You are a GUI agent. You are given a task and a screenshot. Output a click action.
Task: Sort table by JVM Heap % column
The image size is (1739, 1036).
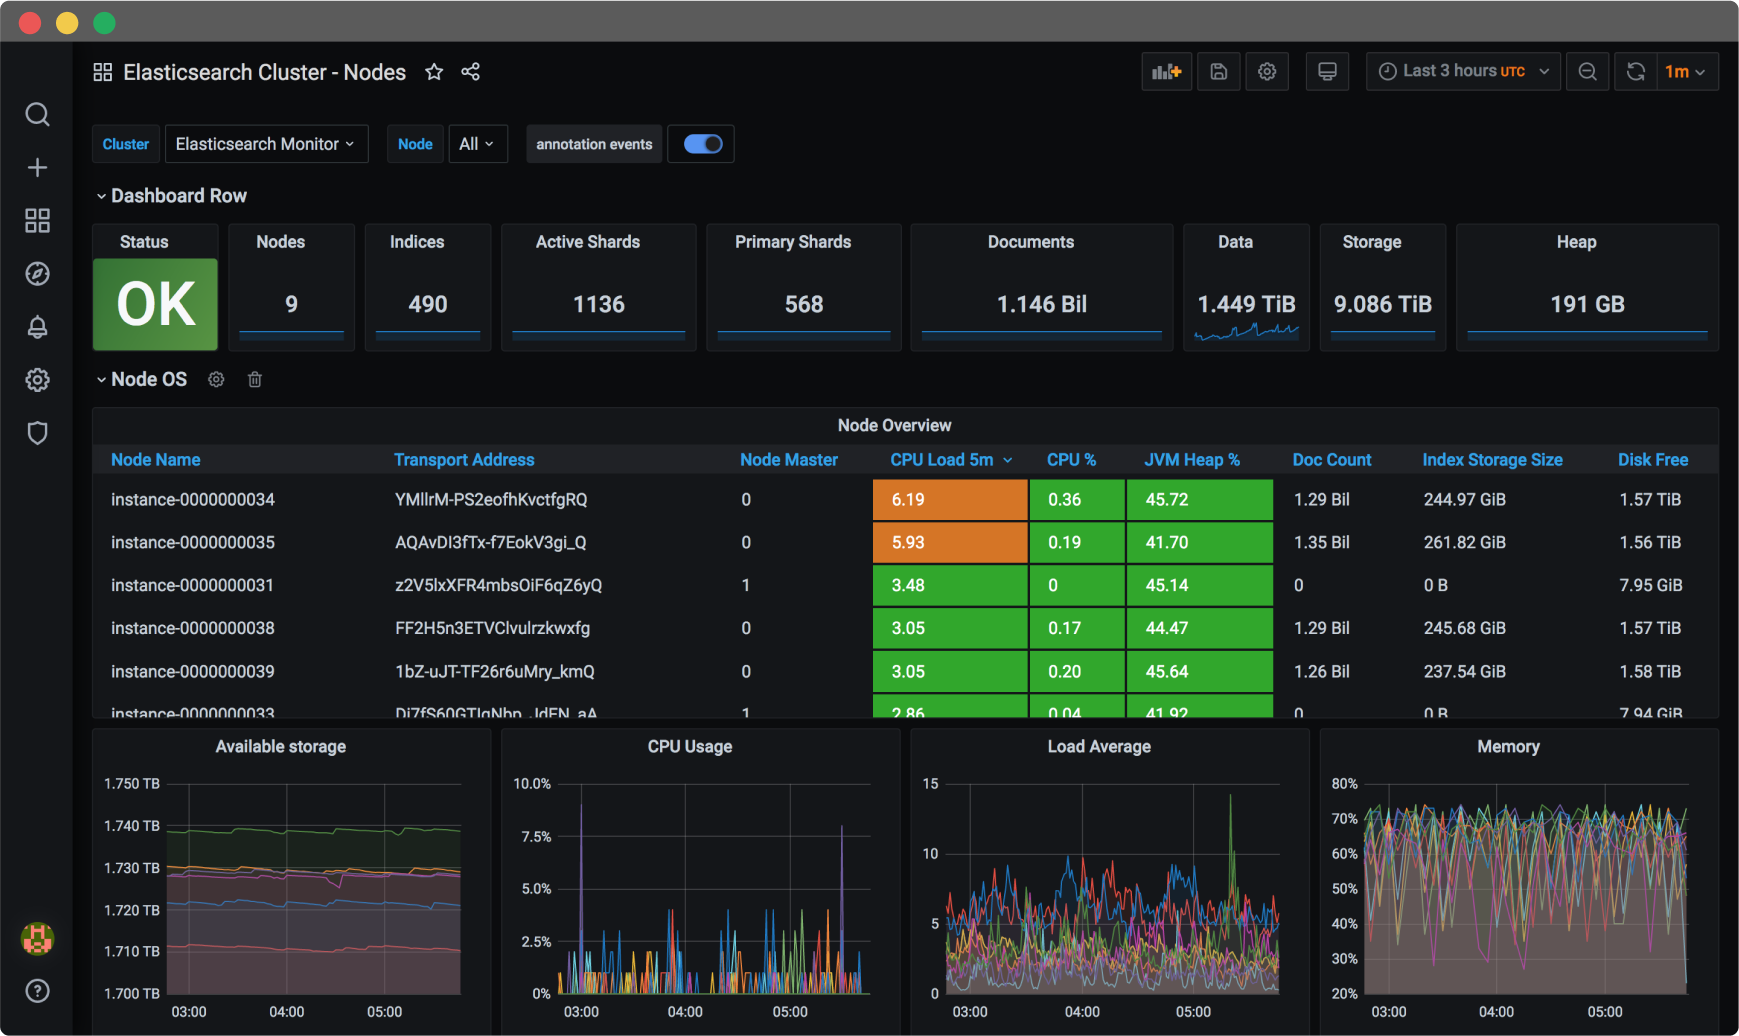[1192, 460]
